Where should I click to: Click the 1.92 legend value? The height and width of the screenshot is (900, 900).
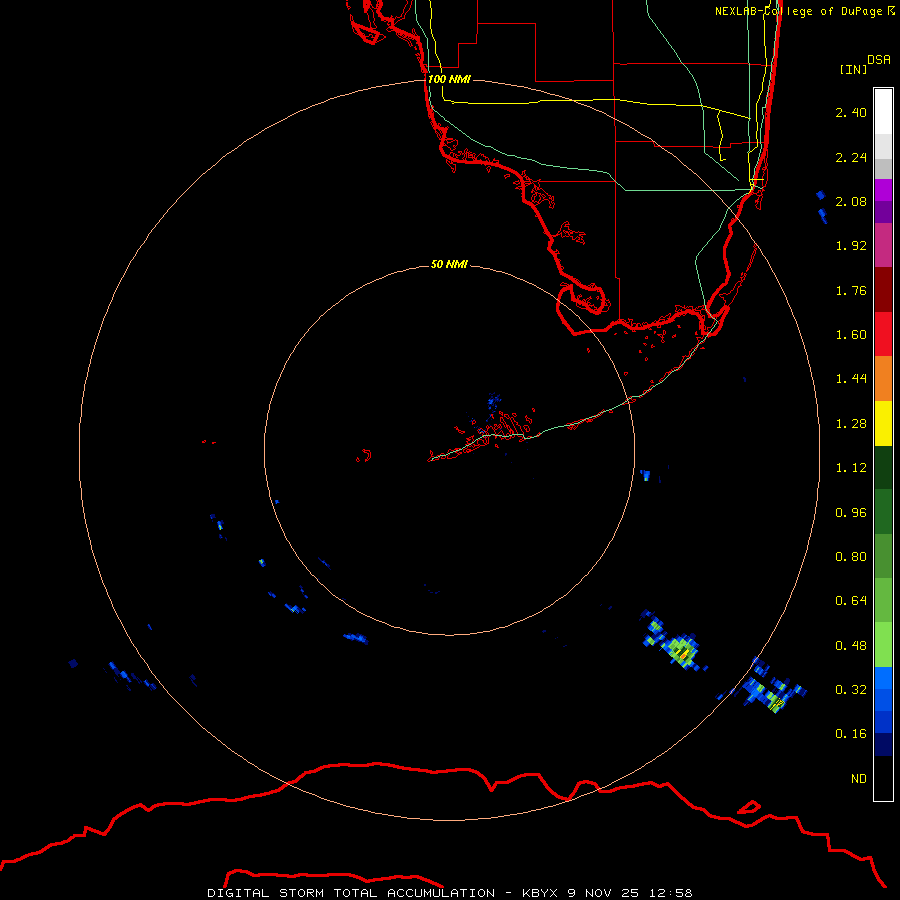tap(851, 246)
